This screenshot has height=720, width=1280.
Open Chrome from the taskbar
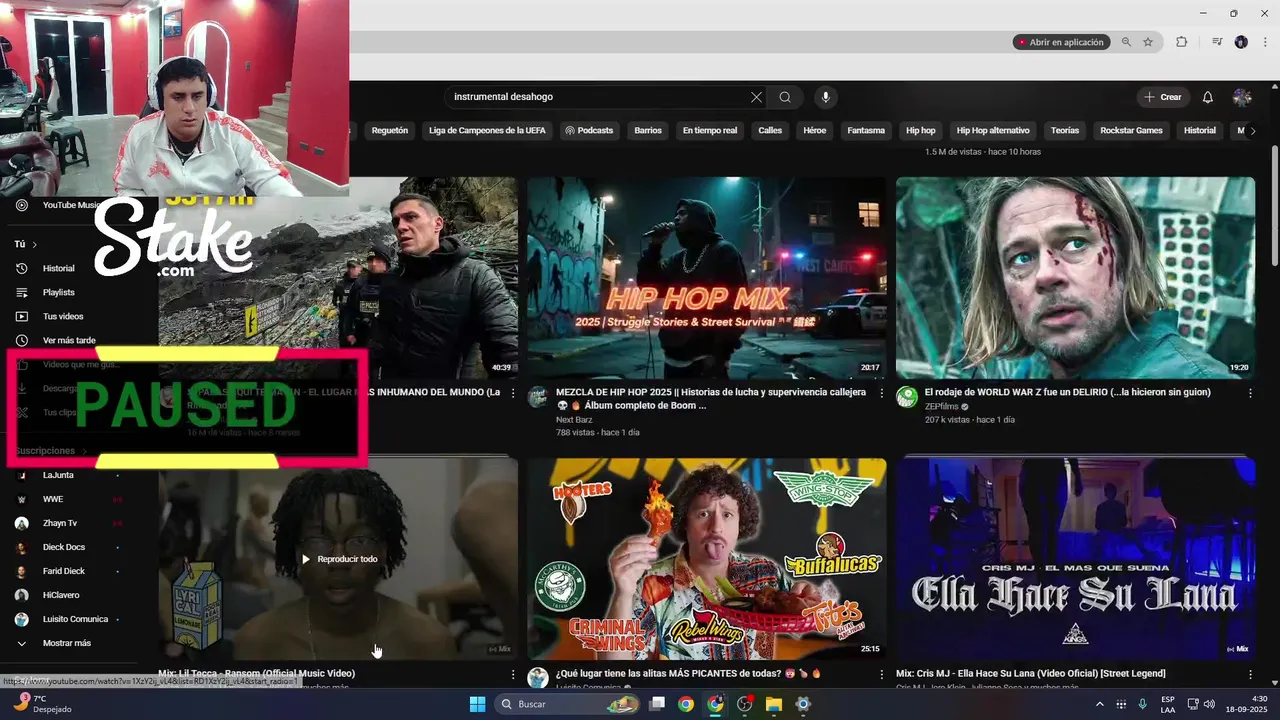685,704
